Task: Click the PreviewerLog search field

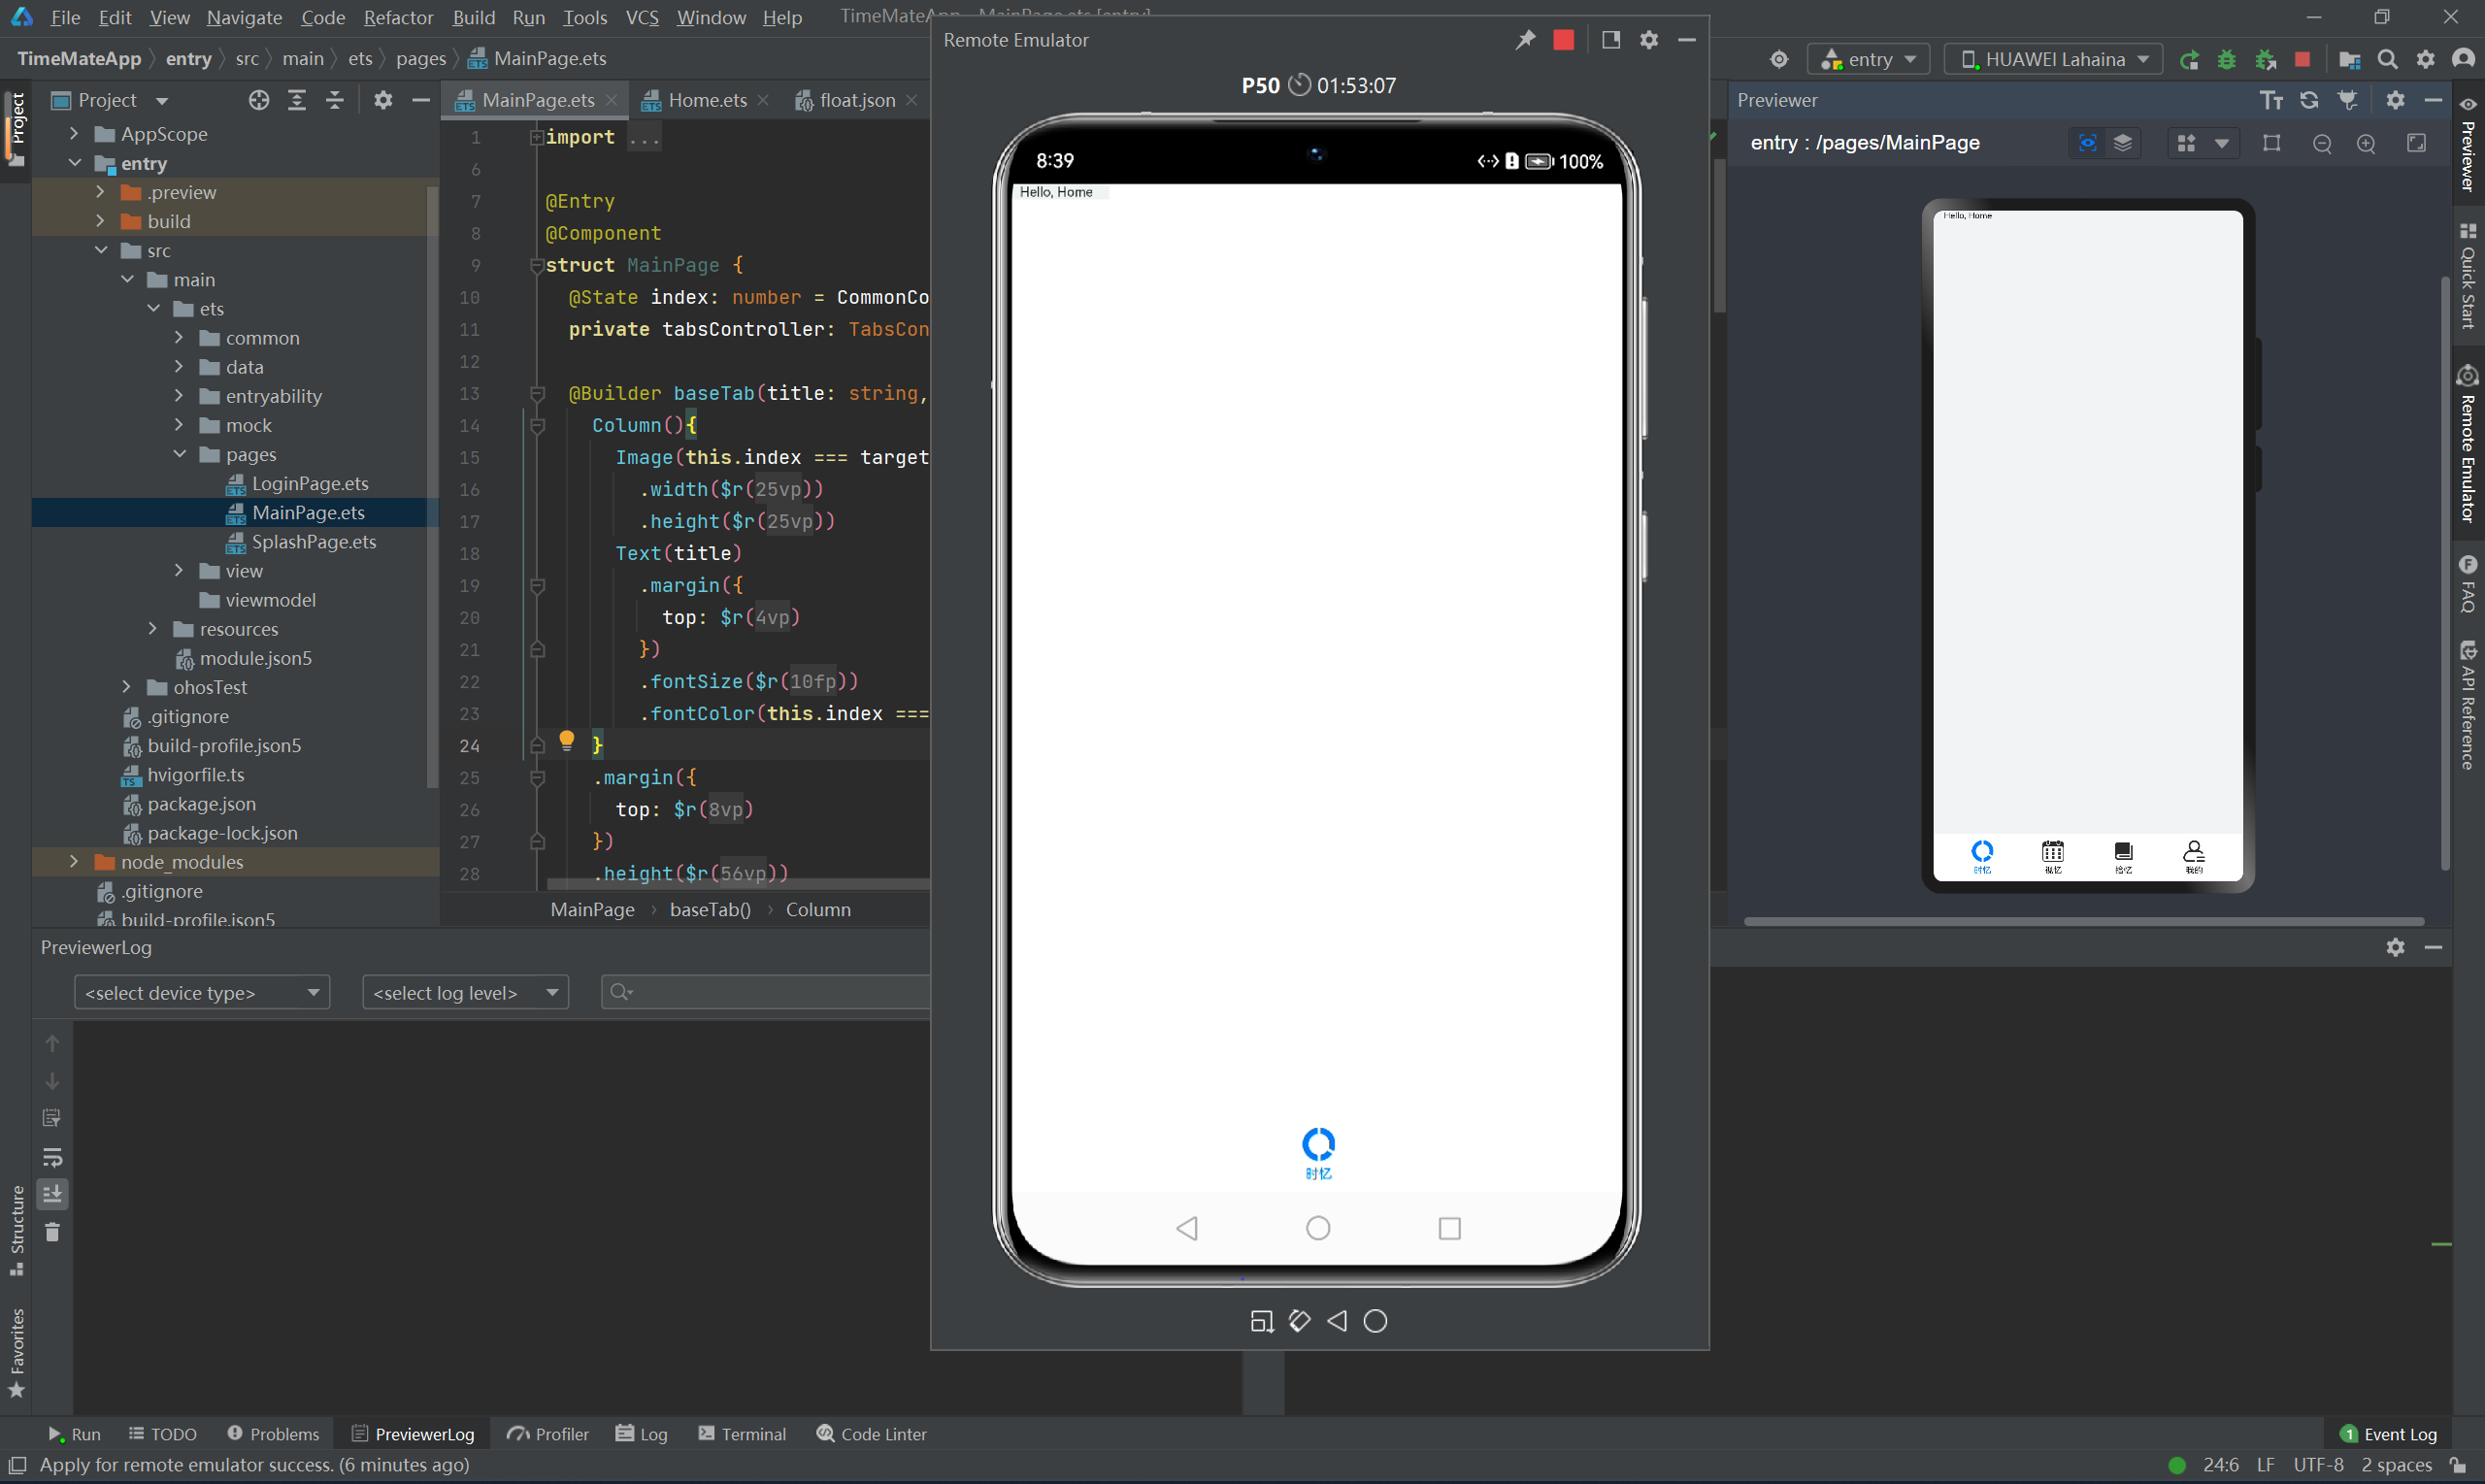Action: click(x=766, y=992)
